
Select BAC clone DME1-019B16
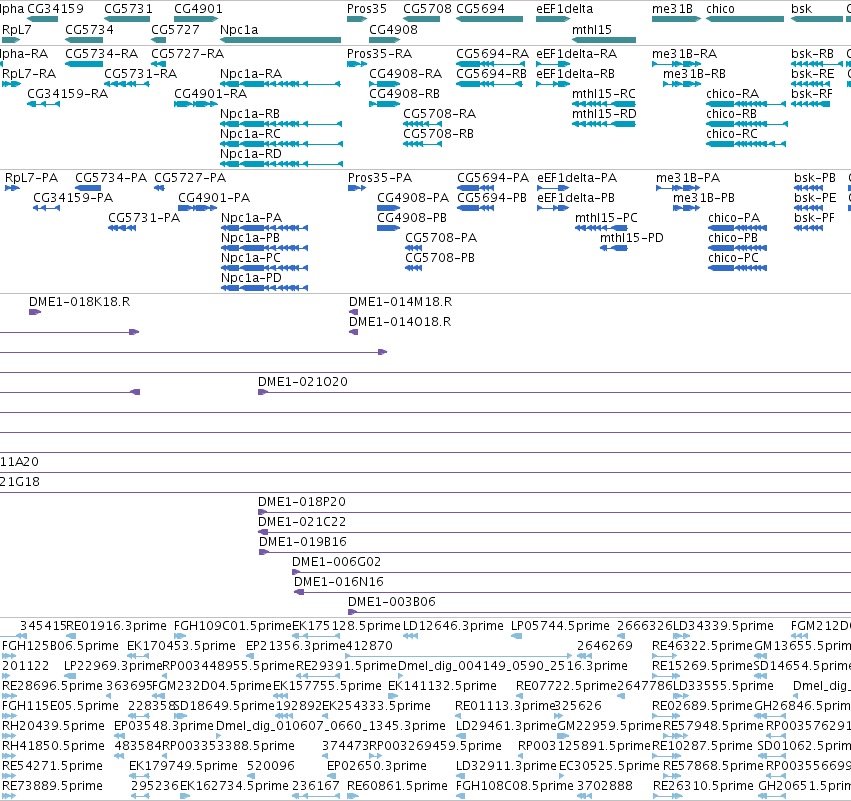pyautogui.click(x=555, y=552)
